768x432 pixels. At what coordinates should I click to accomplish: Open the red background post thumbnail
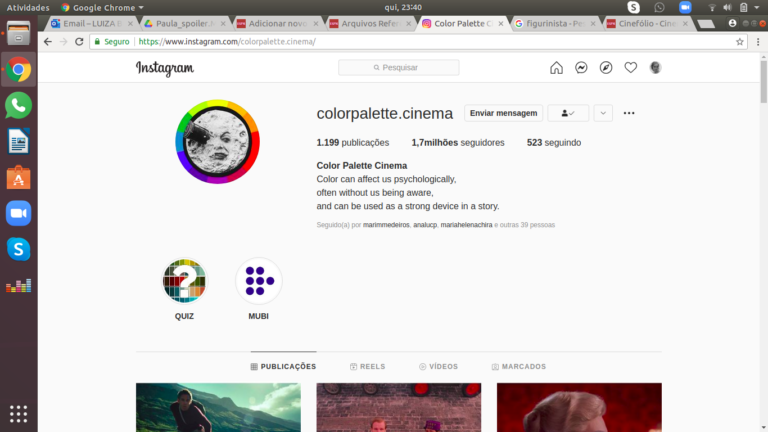(579, 408)
